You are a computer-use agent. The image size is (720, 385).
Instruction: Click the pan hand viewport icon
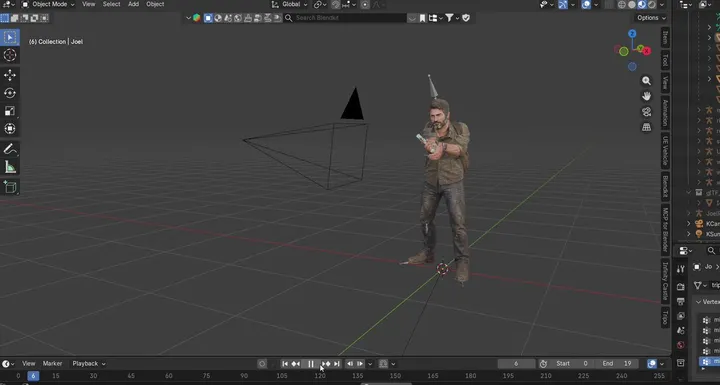point(647,96)
